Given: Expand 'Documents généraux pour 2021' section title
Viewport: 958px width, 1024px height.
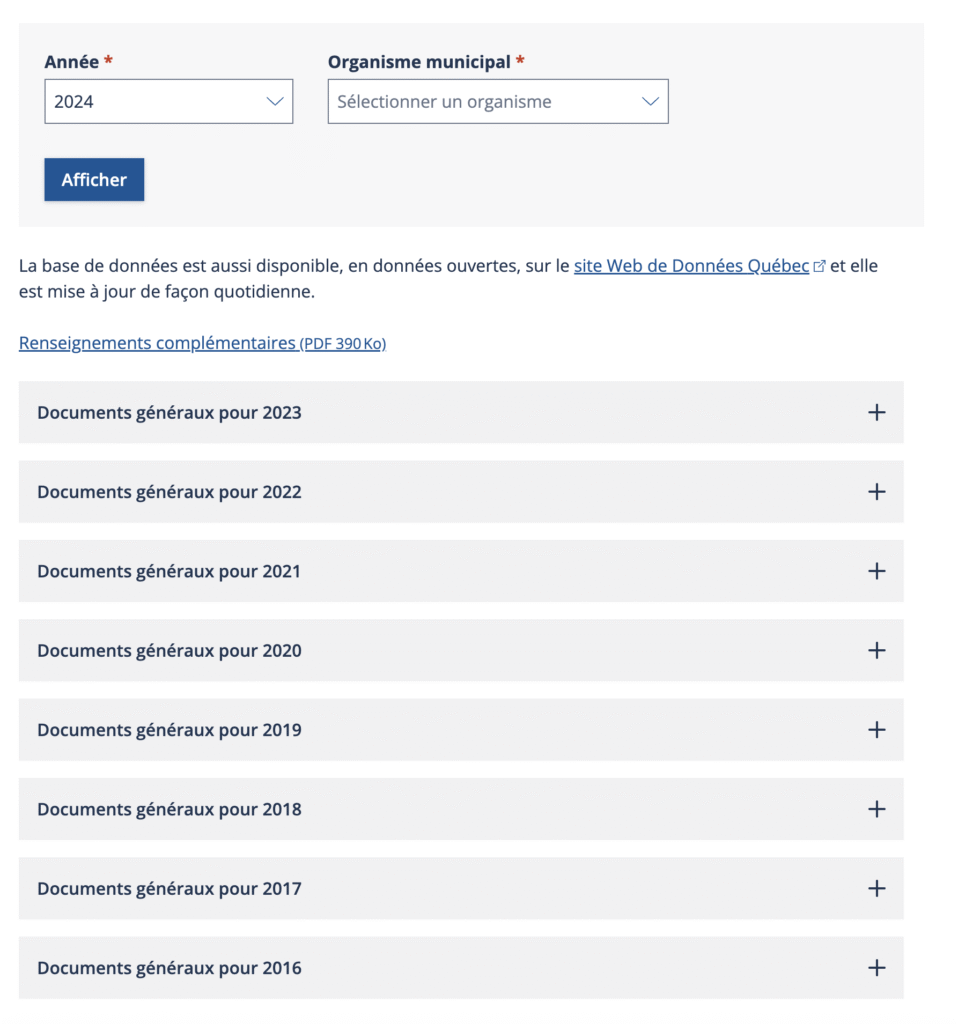Looking at the screenshot, I should 169,572.
